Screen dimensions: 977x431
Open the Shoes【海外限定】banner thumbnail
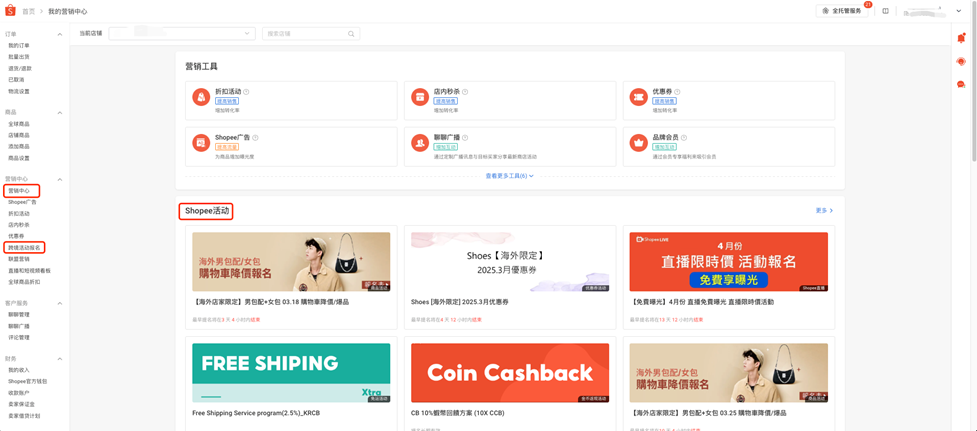tap(510, 262)
